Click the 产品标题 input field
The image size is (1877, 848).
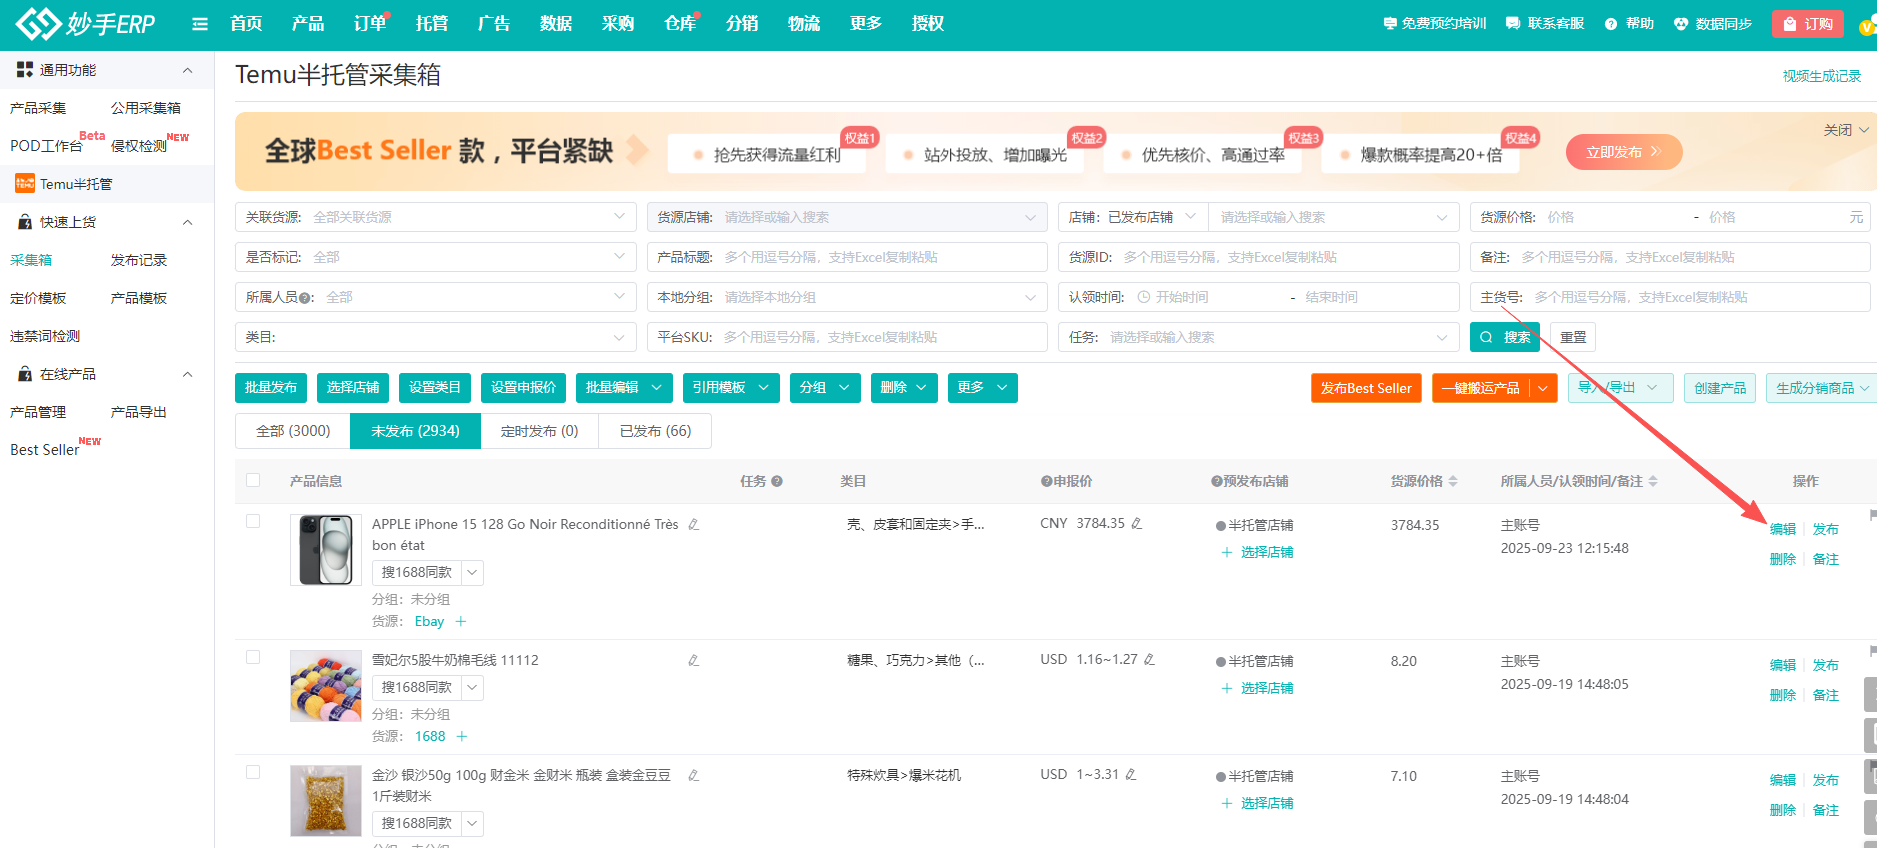click(846, 257)
